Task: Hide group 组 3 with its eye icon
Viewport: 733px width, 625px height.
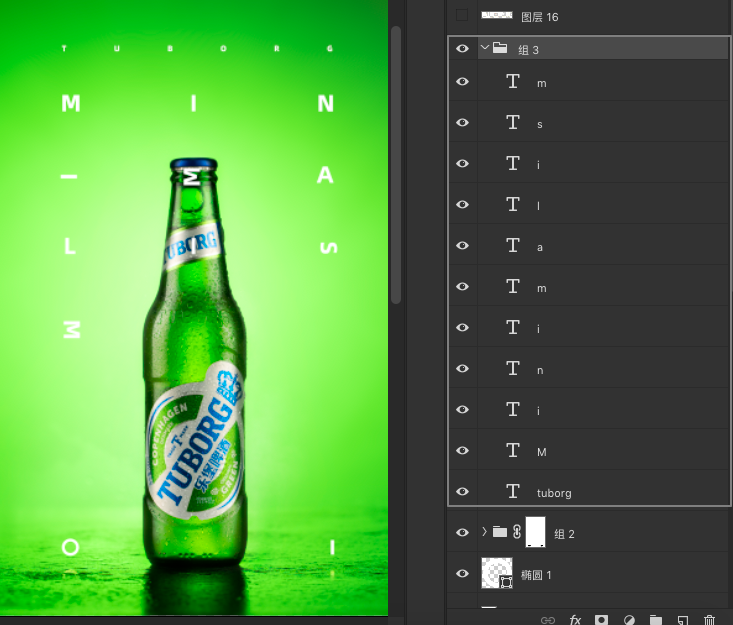Action: click(462, 49)
